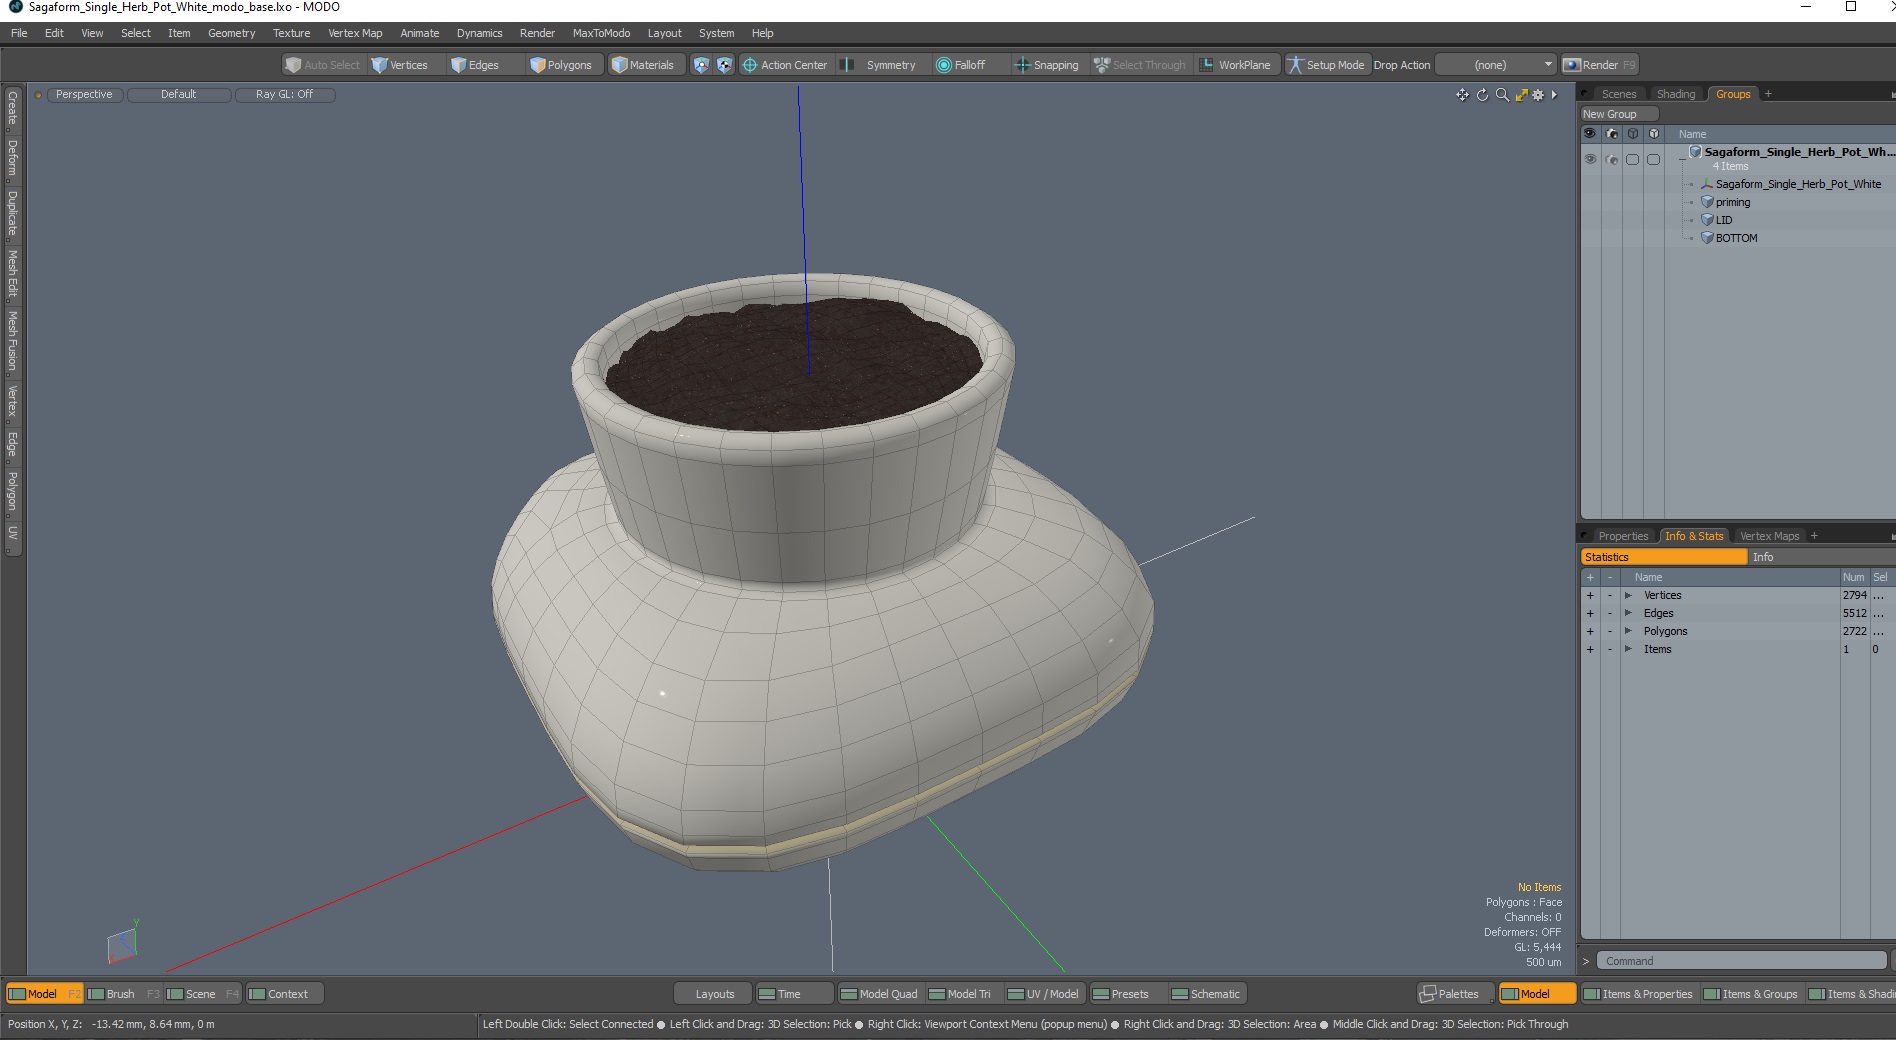Click the viewport rotate icon
Screen dimensions: 1896x1040
(1482, 95)
